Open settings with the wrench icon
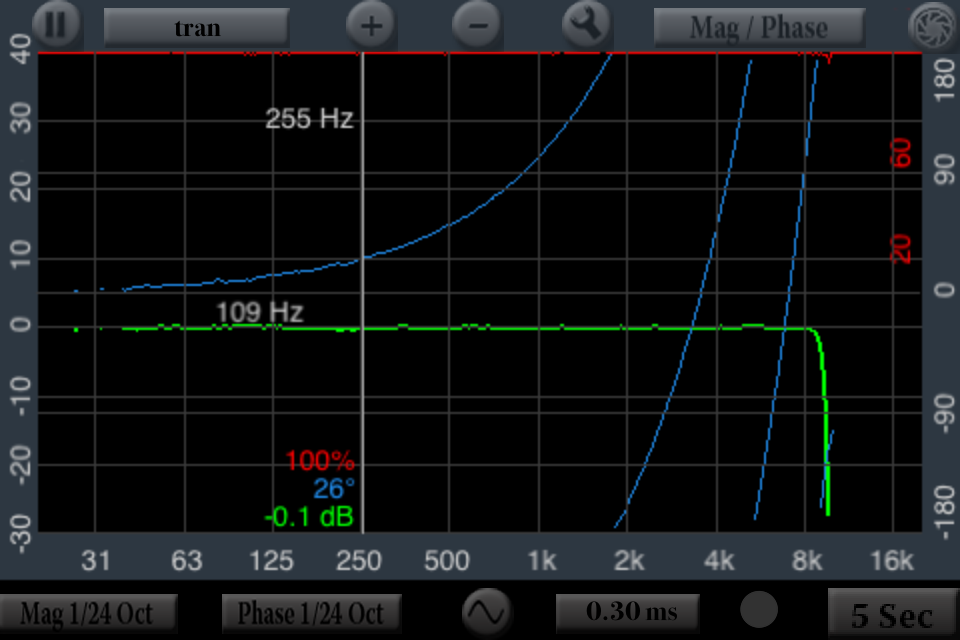This screenshot has width=960, height=640. [586, 24]
